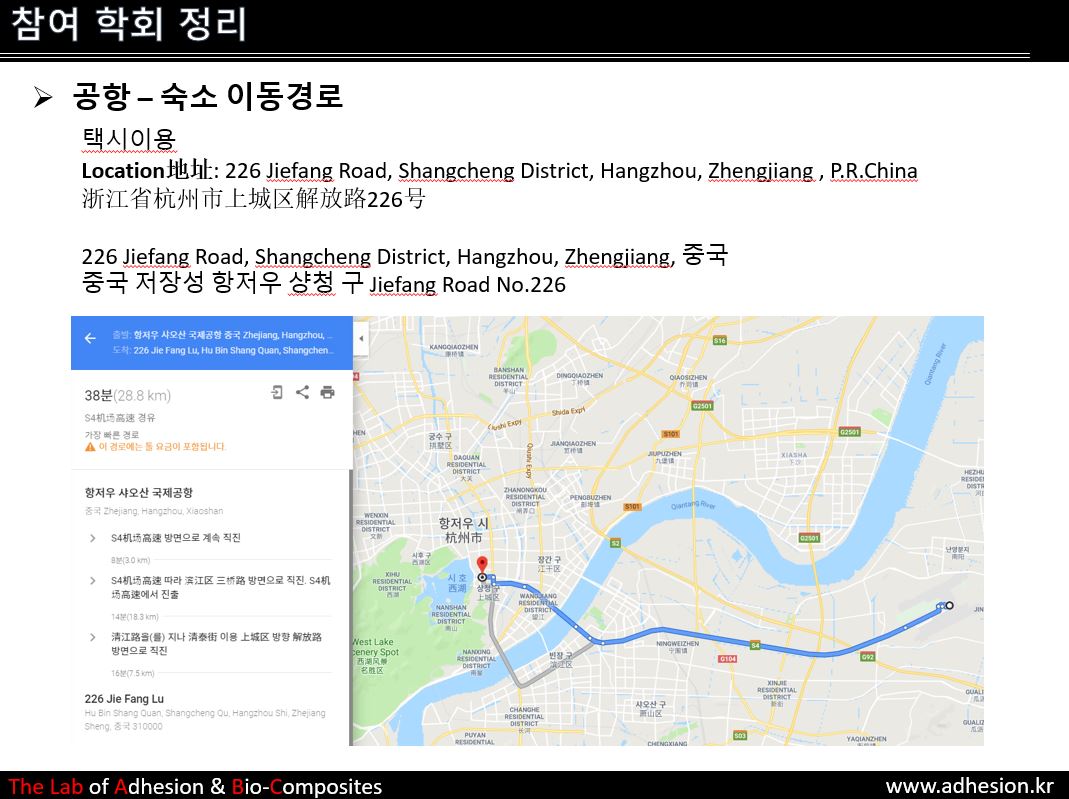This screenshot has height=799, width=1069.
Task: Click the 'S4机场高速 경유' route description
Action: [x=120, y=418]
